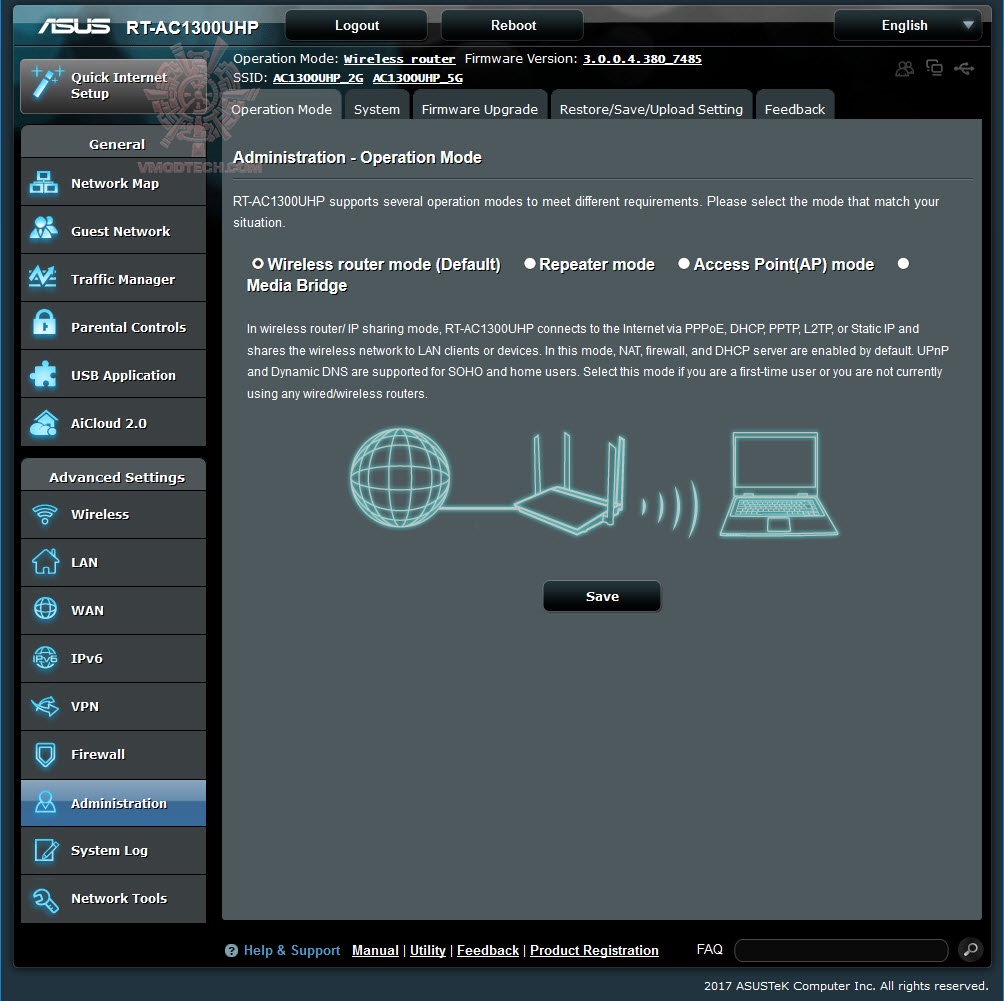This screenshot has height=1001, width=1004.
Task: Click the System Log notepad icon
Action: [46, 850]
